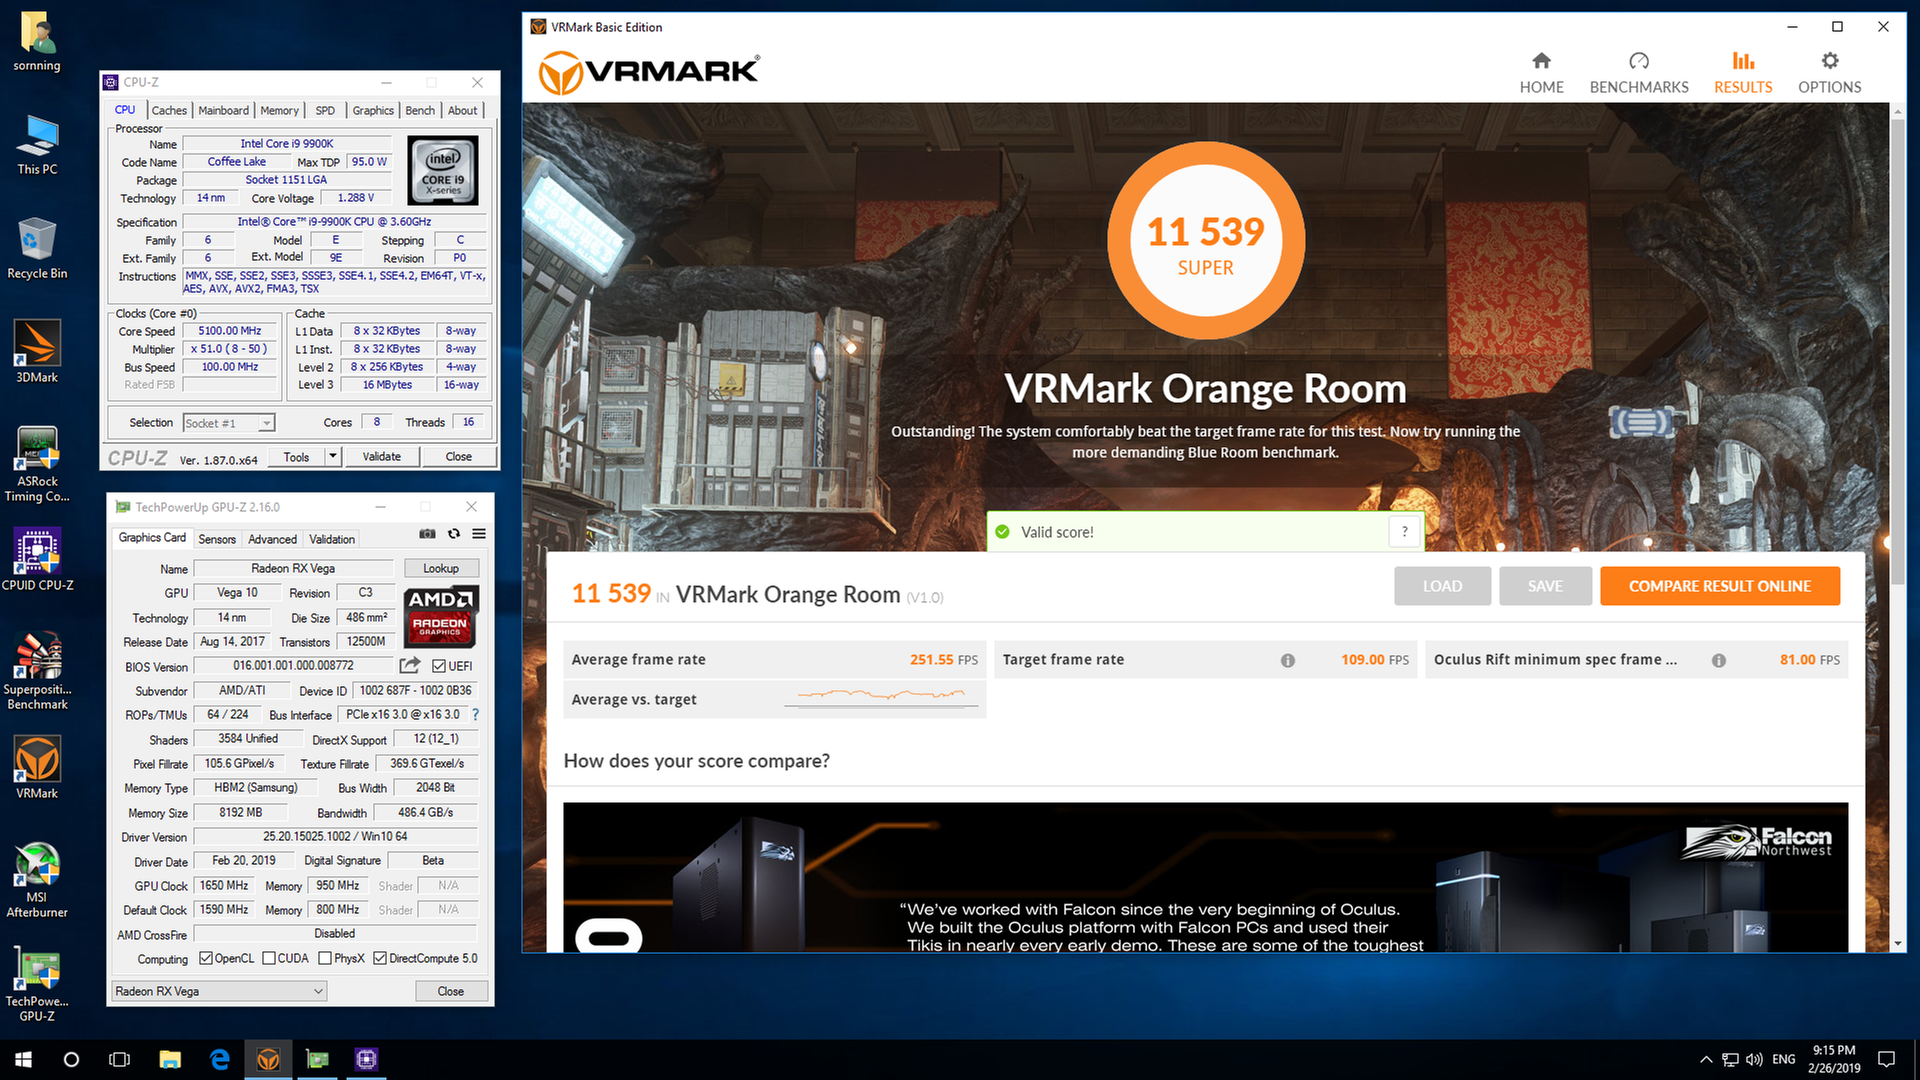Select the 3DMark desktop shortcut

tap(37, 352)
